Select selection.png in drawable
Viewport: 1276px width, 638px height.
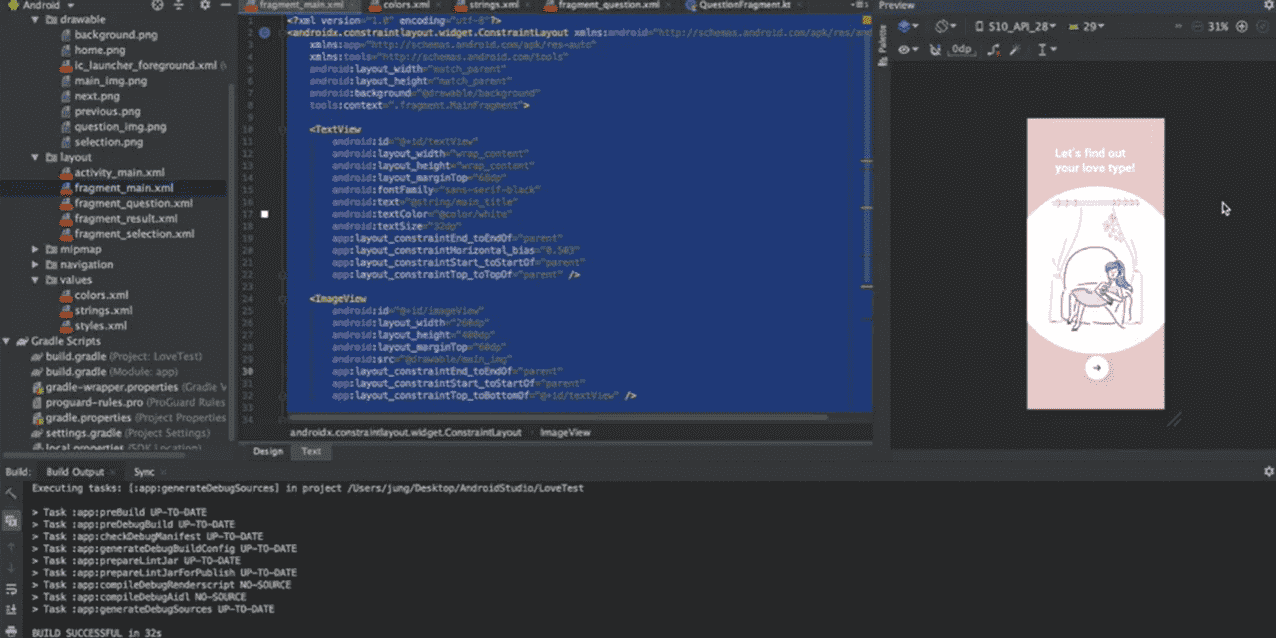click(x=101, y=142)
